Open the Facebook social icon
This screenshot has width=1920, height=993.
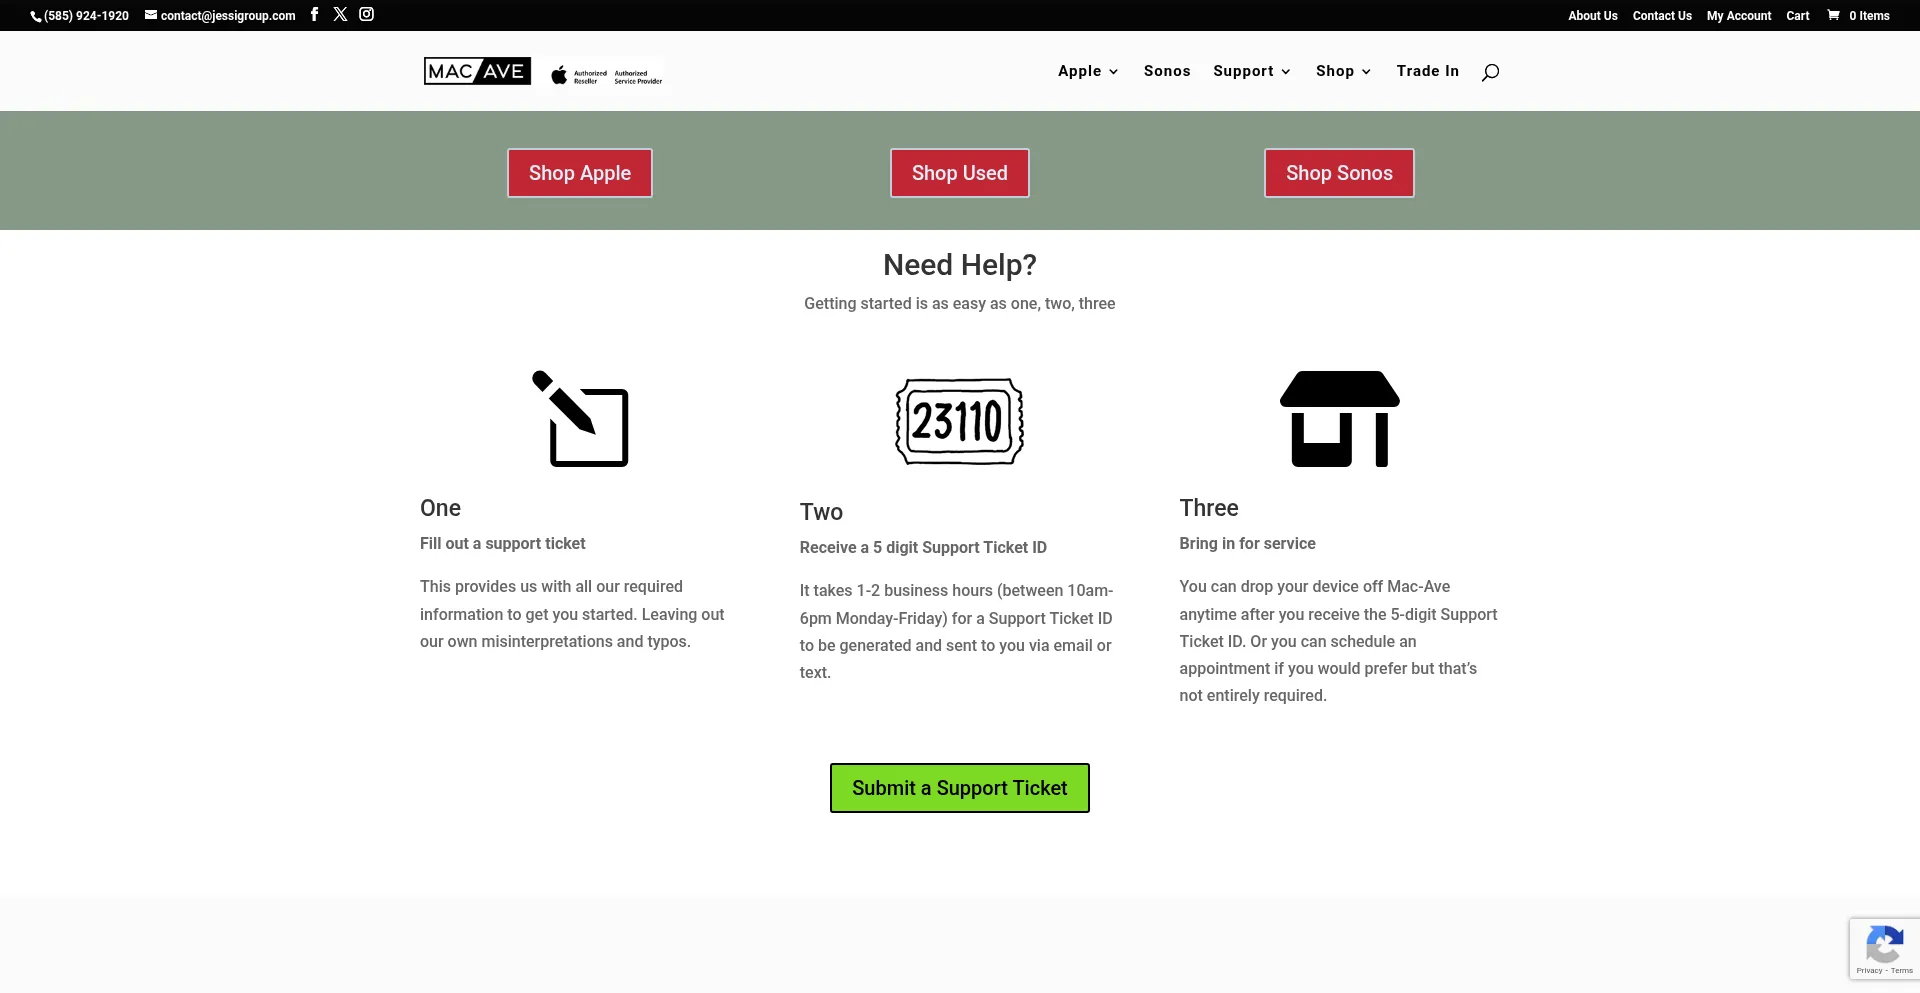point(314,14)
